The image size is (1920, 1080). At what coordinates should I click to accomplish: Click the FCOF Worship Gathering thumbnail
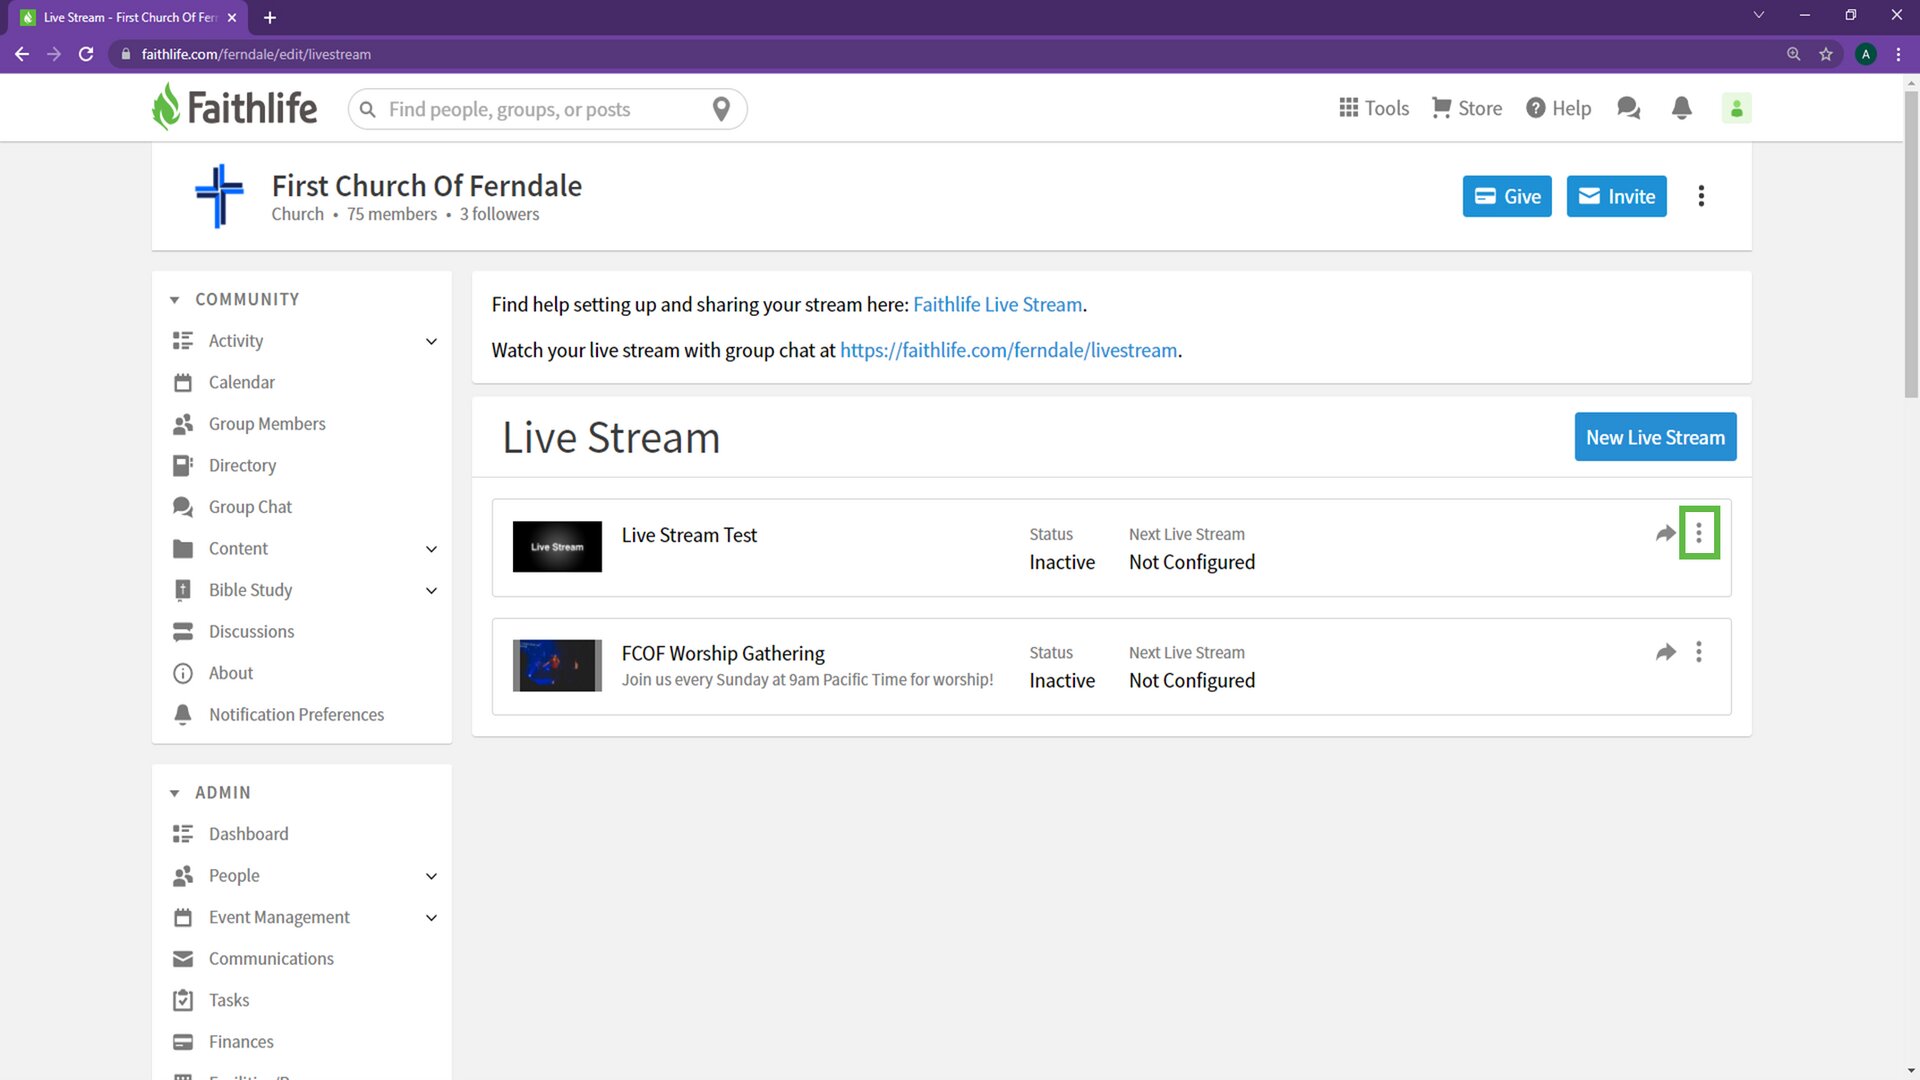point(557,665)
